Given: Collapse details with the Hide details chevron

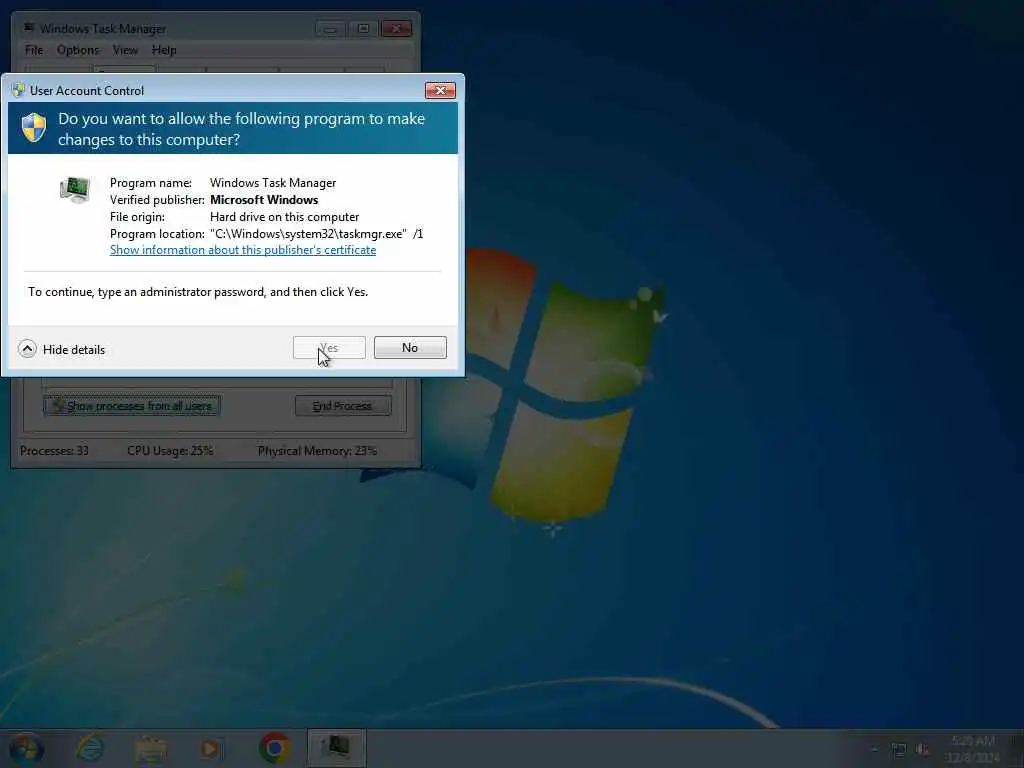Looking at the screenshot, I should 27,349.
